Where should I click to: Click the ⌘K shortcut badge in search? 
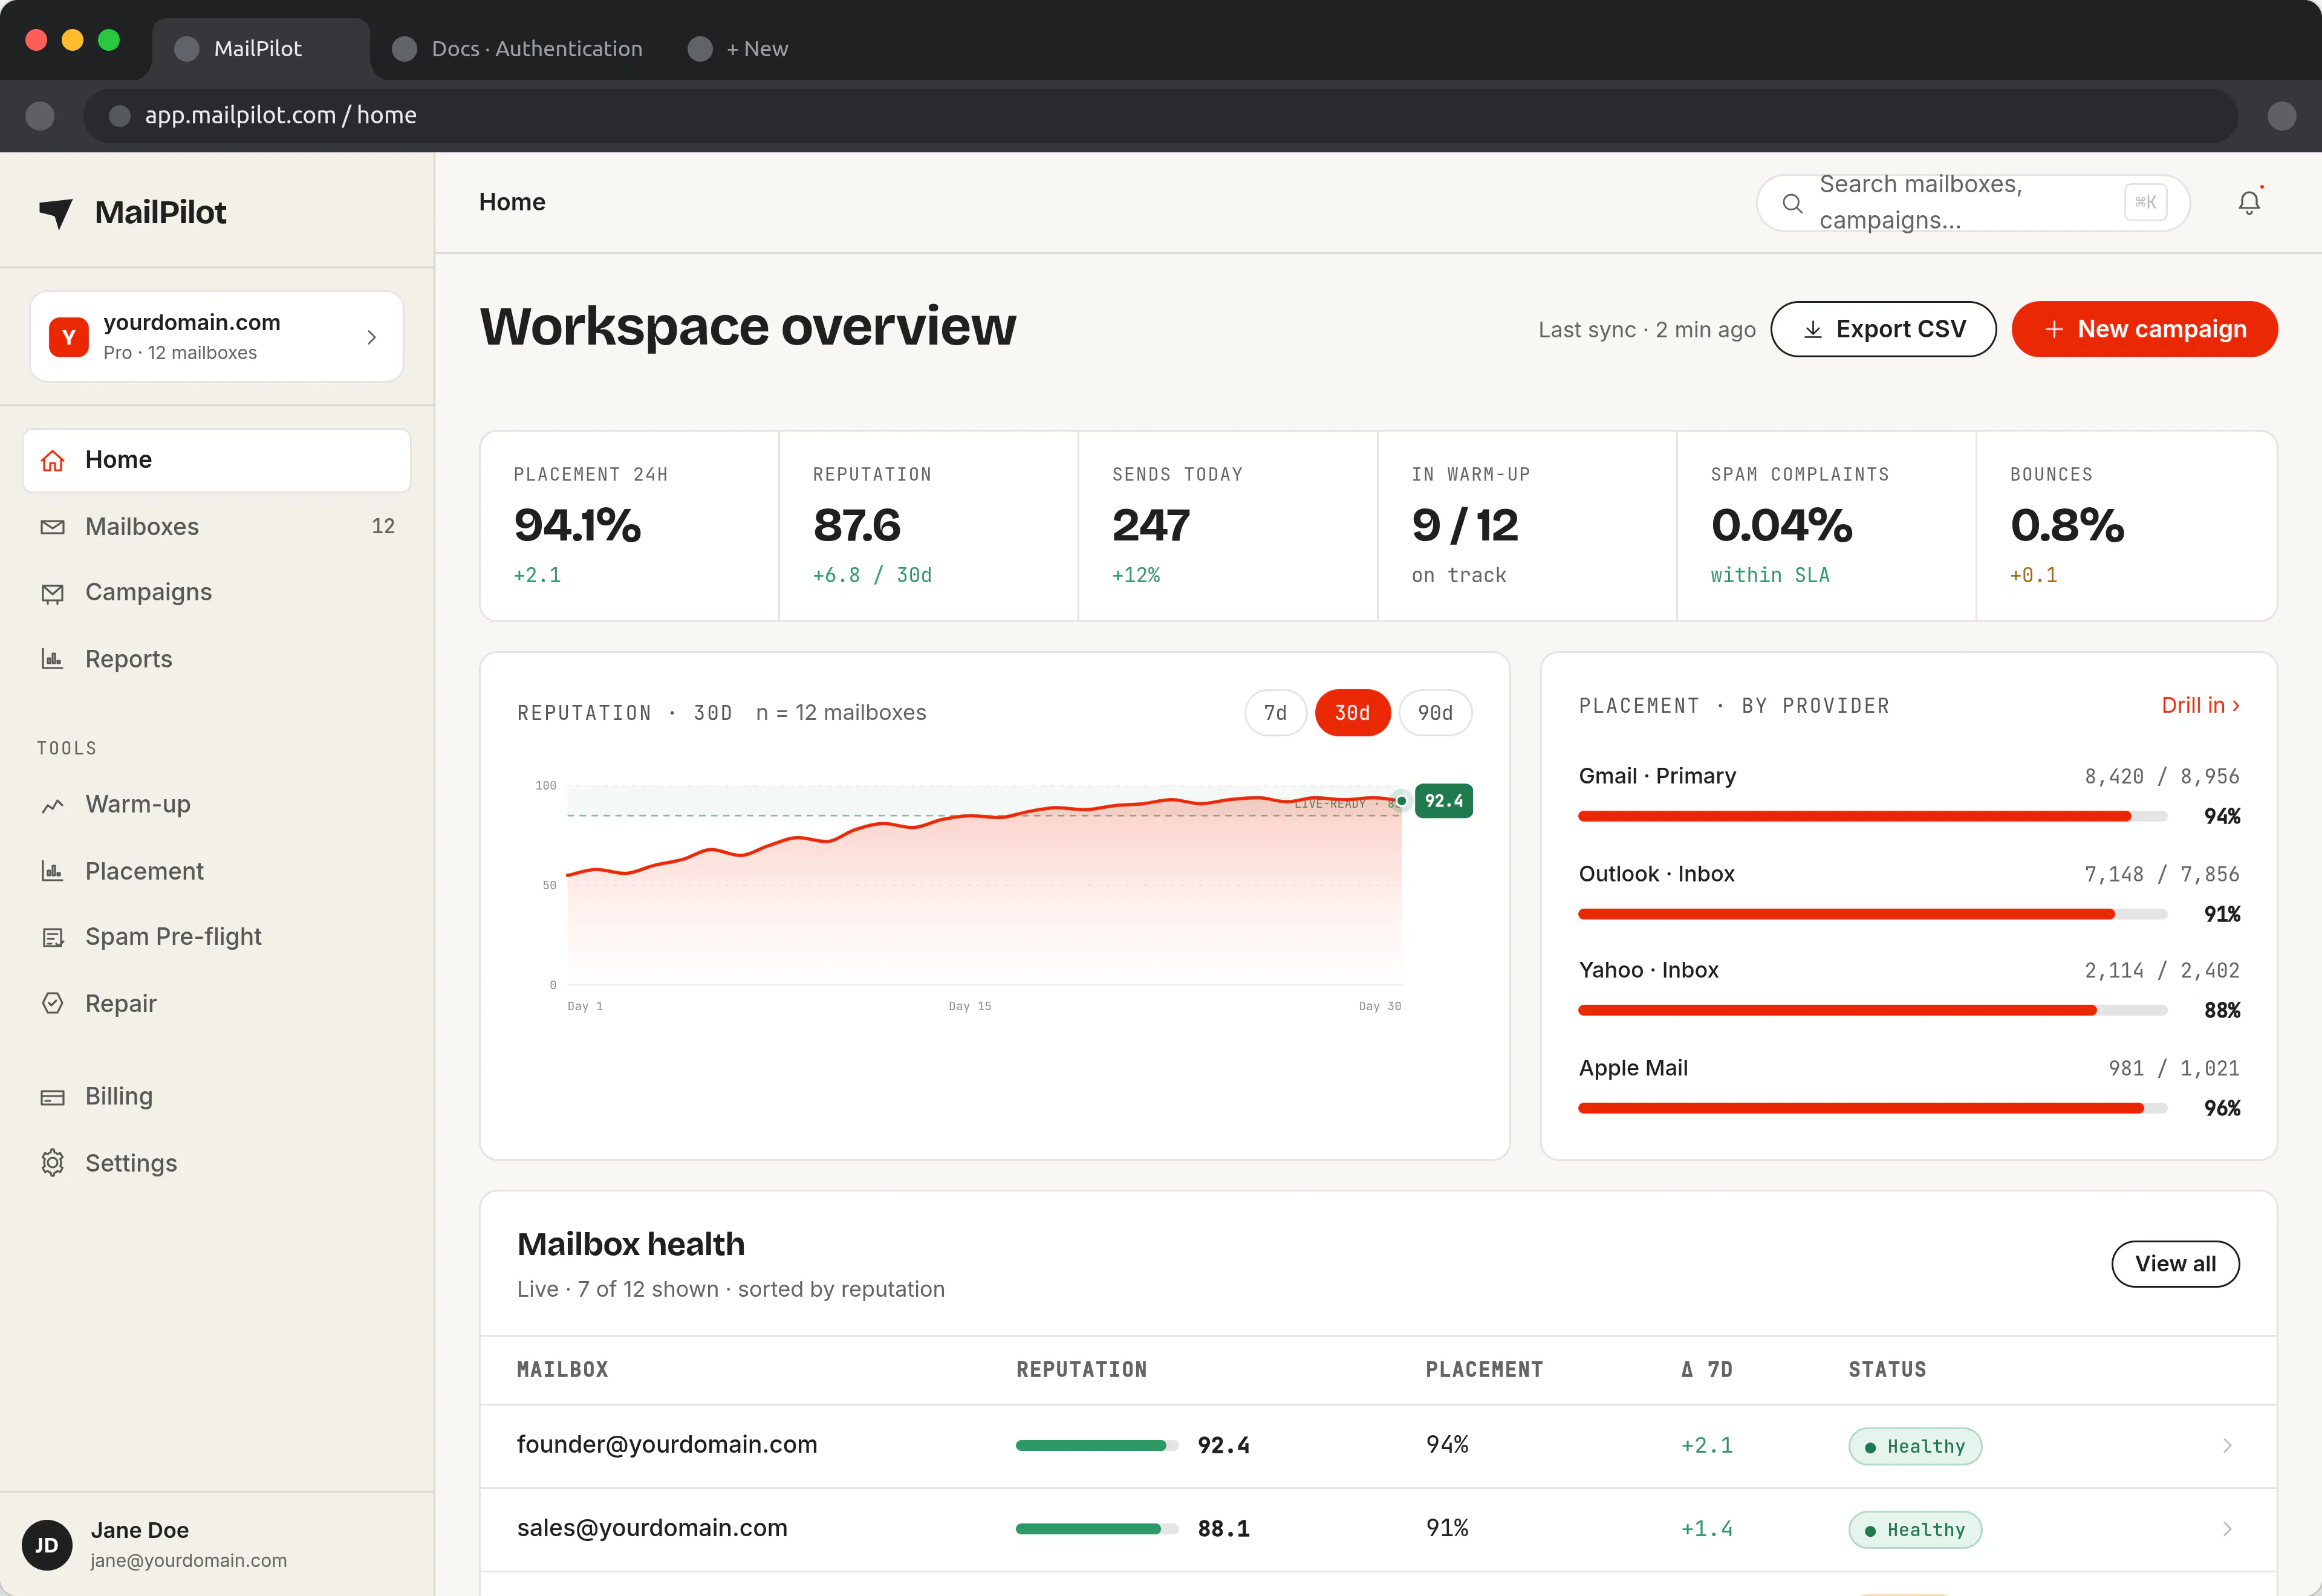[2145, 202]
